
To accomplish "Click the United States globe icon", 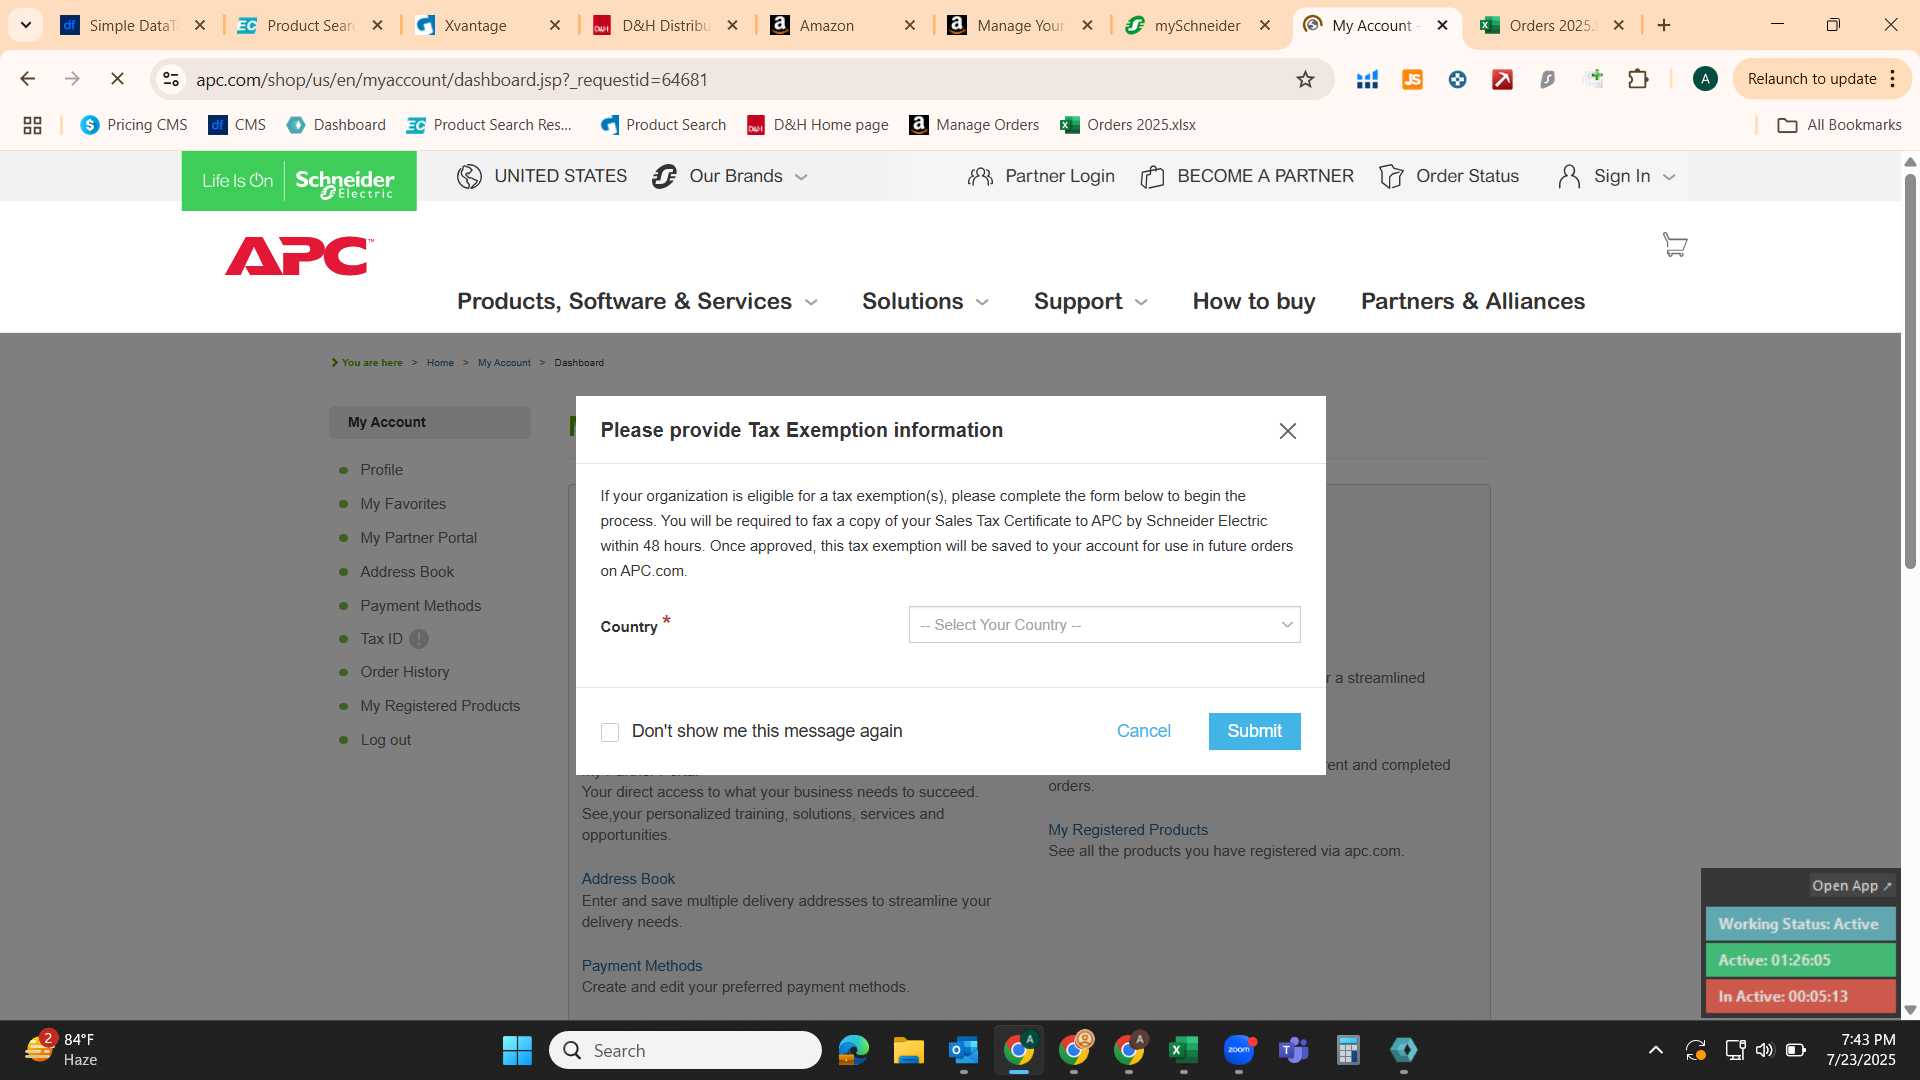I will 469,177.
